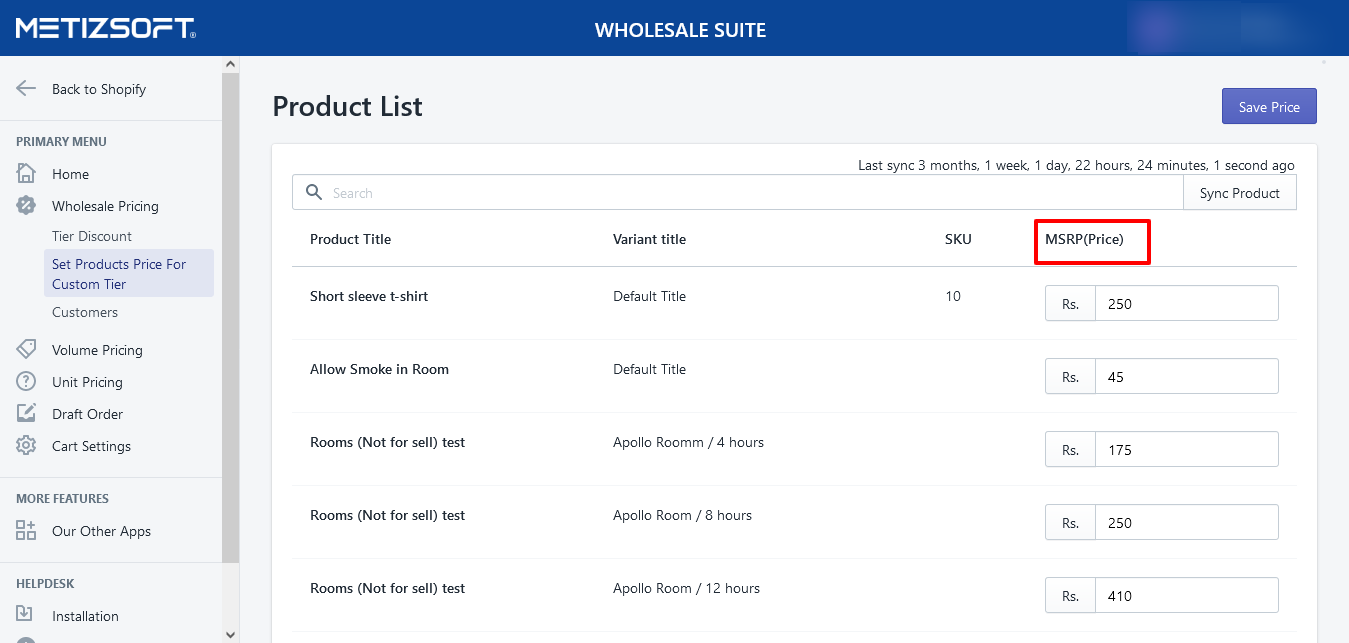Click the Our Other Apps grid icon
1349x643 pixels.
[26, 531]
